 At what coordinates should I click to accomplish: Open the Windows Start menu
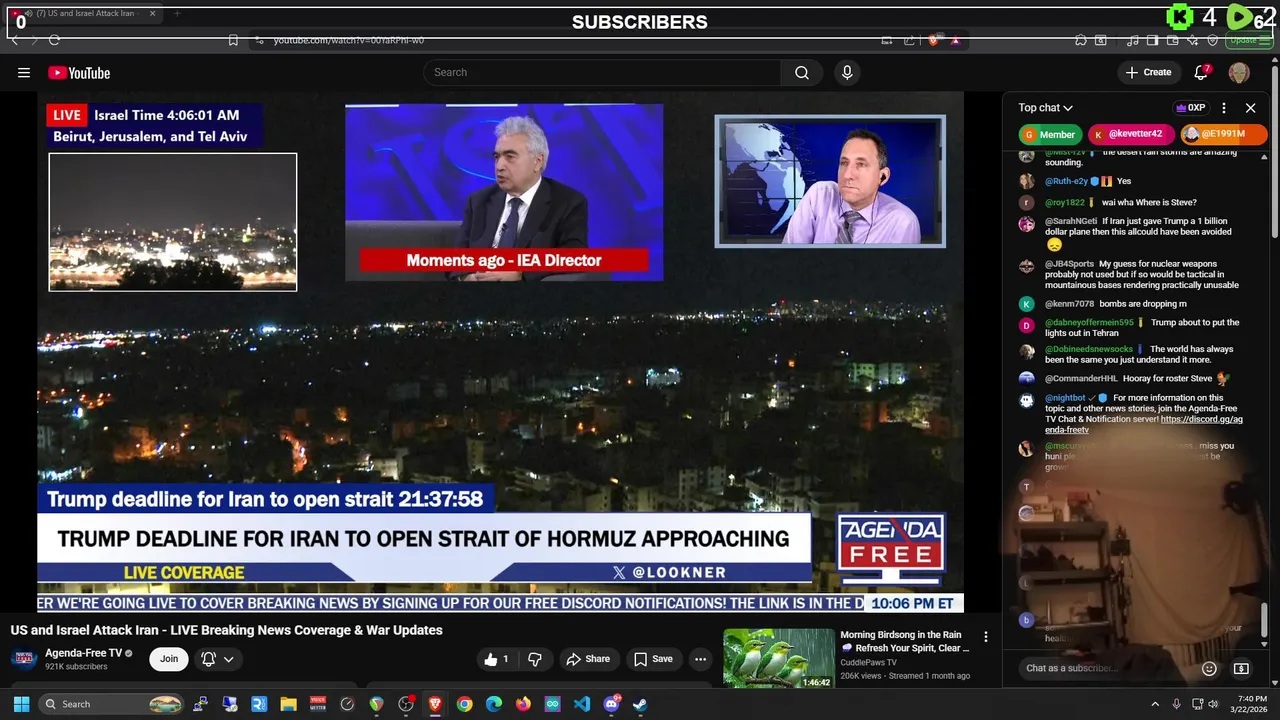coord(21,704)
